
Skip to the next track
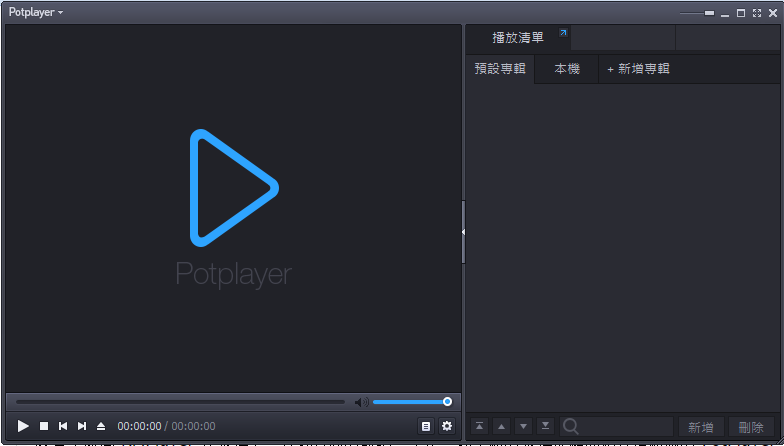pyautogui.click(x=82, y=426)
